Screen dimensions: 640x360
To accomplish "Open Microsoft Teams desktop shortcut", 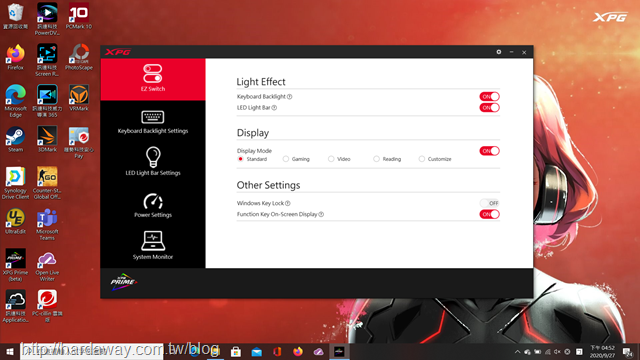I will 47,224.
